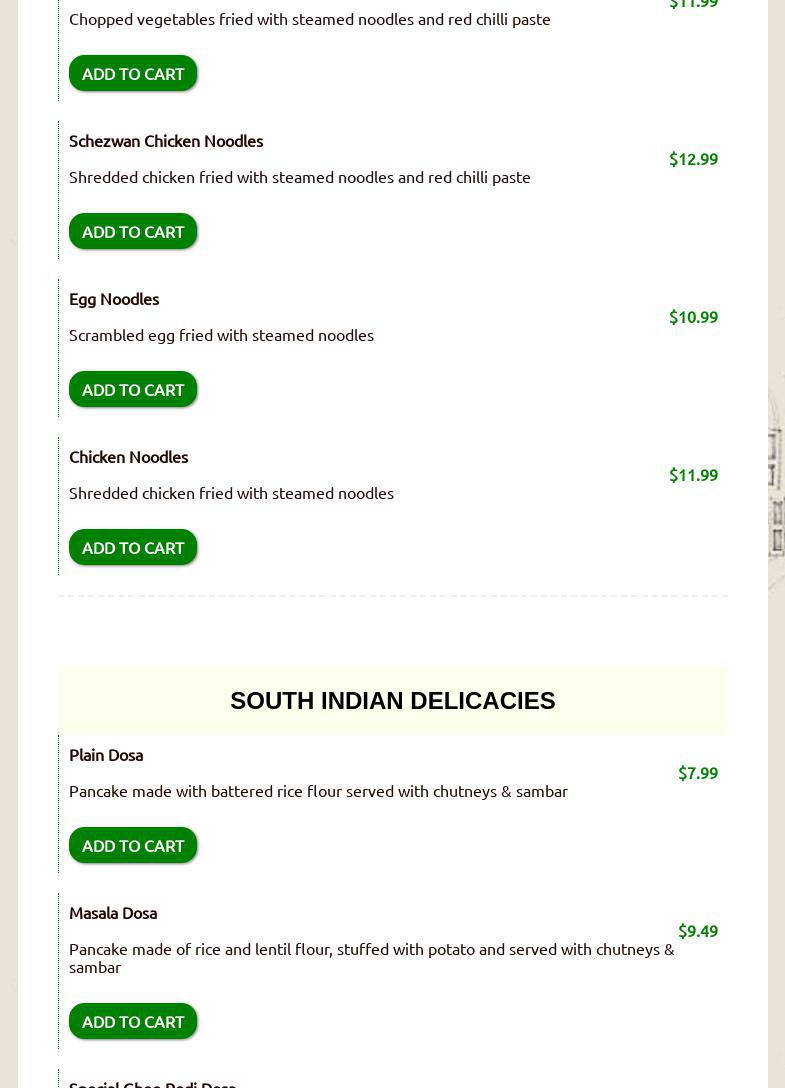This screenshot has width=785, height=1088.
Task: Add Masala Dosa to cart
Action: click(133, 1021)
